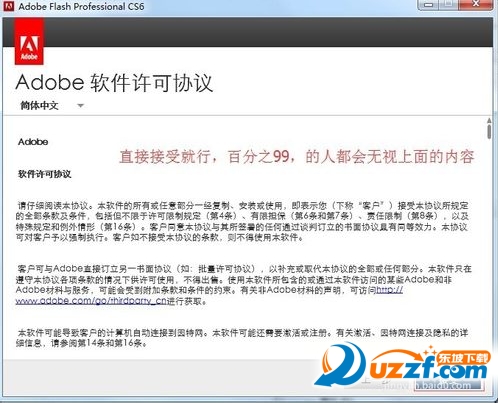498x403 pixels.
Task: Click the Flash title bar application icon
Action: point(8,6)
